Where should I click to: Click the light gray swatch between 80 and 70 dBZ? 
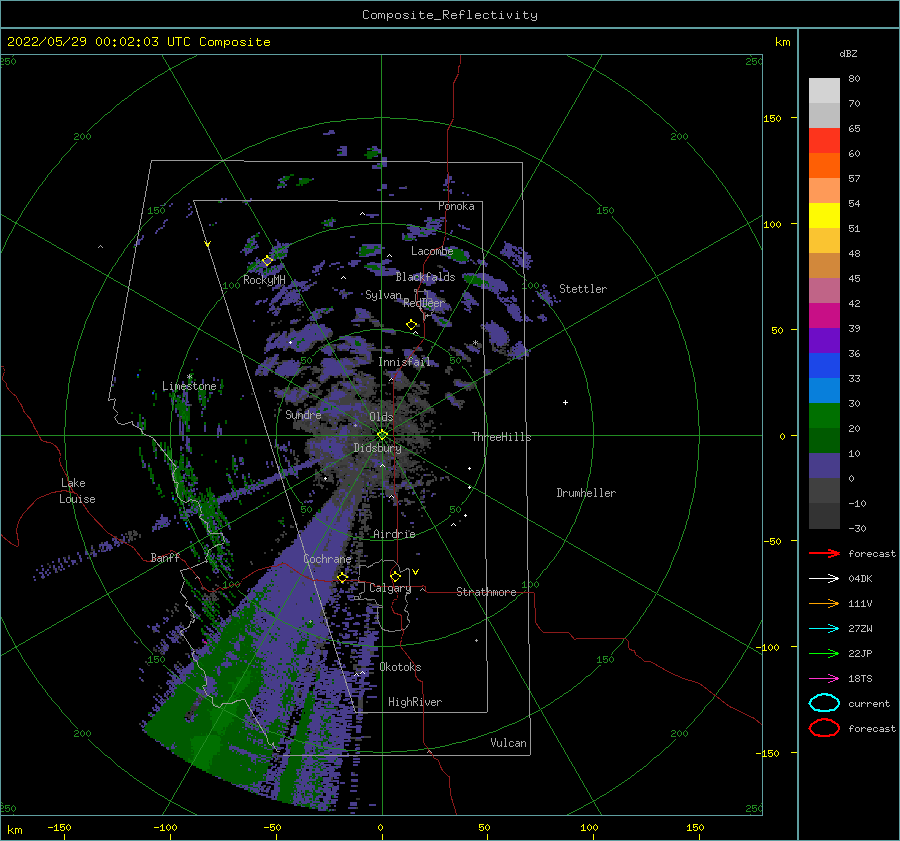tap(824, 91)
